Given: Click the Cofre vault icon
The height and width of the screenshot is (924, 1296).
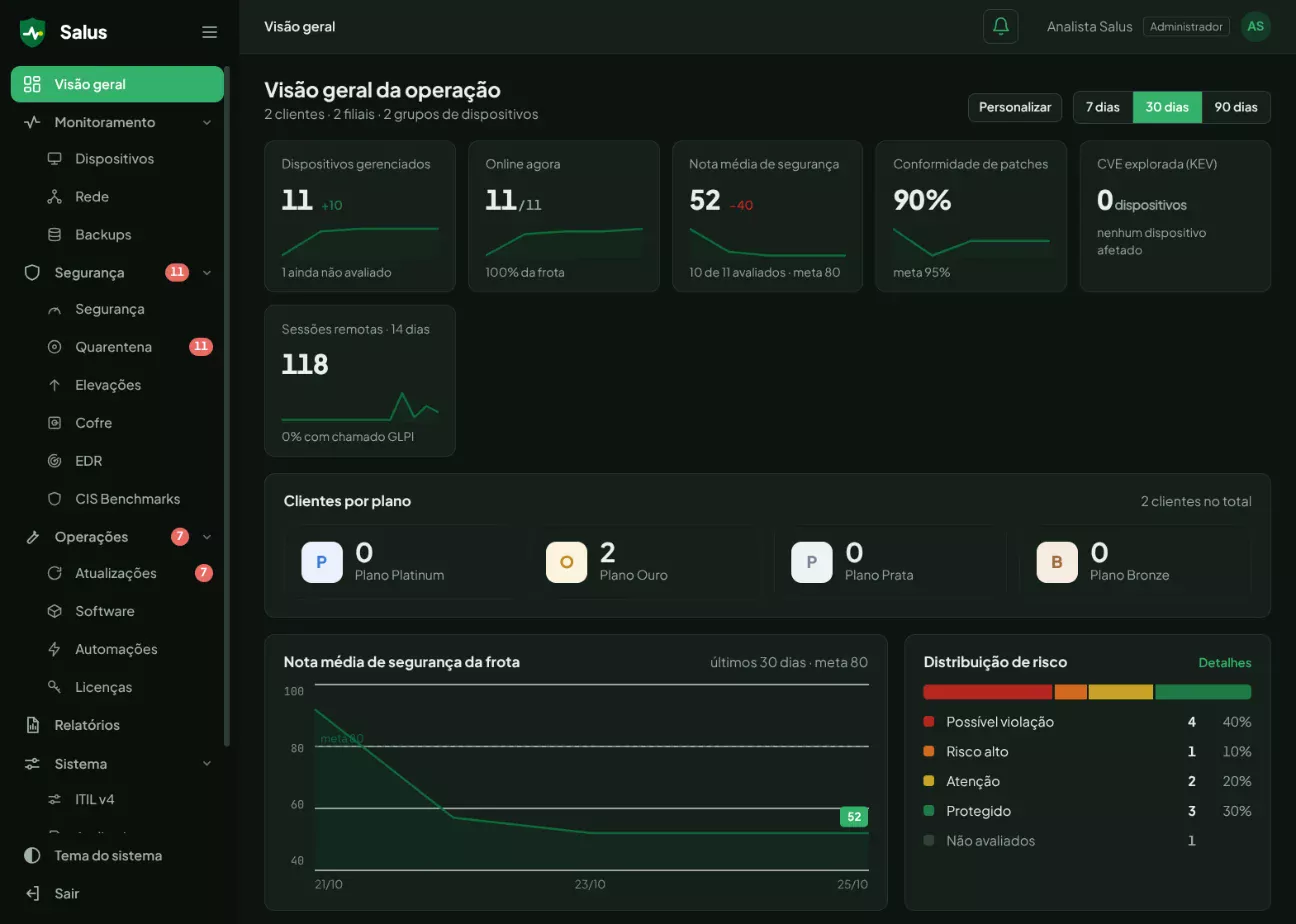Looking at the screenshot, I should [x=55, y=423].
